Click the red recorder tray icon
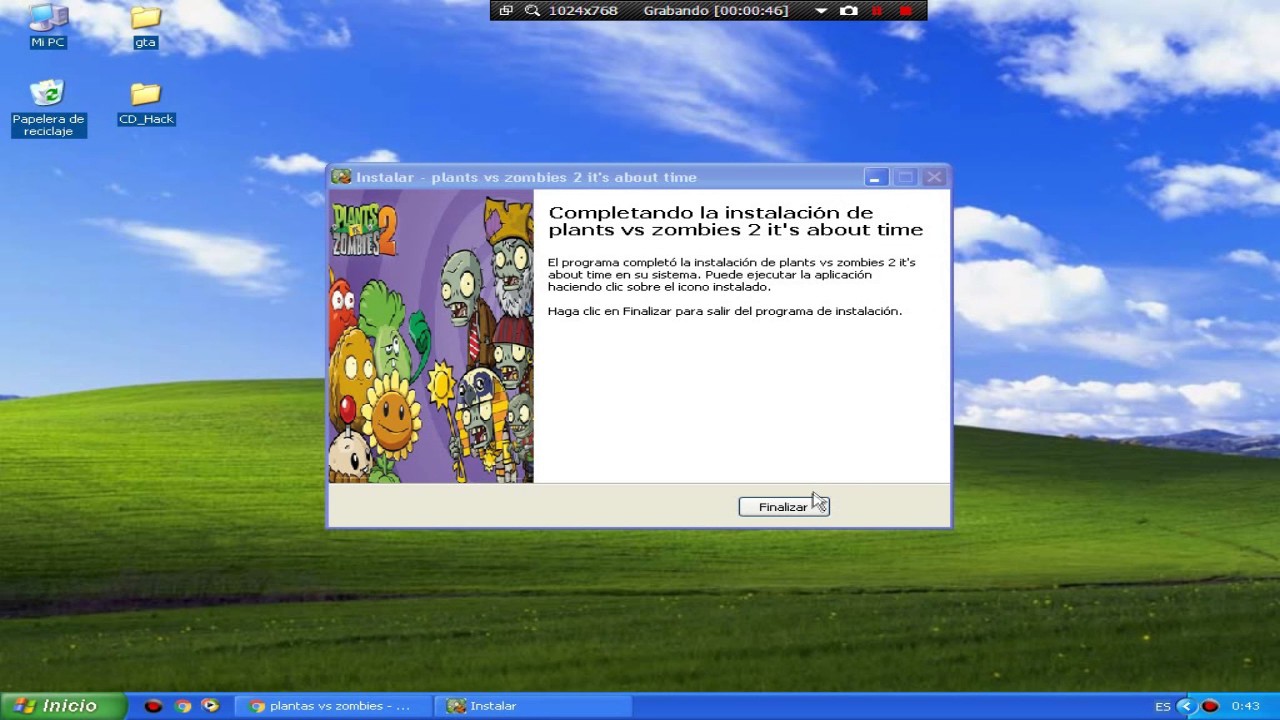The width and height of the screenshot is (1280, 720). tap(1210, 706)
